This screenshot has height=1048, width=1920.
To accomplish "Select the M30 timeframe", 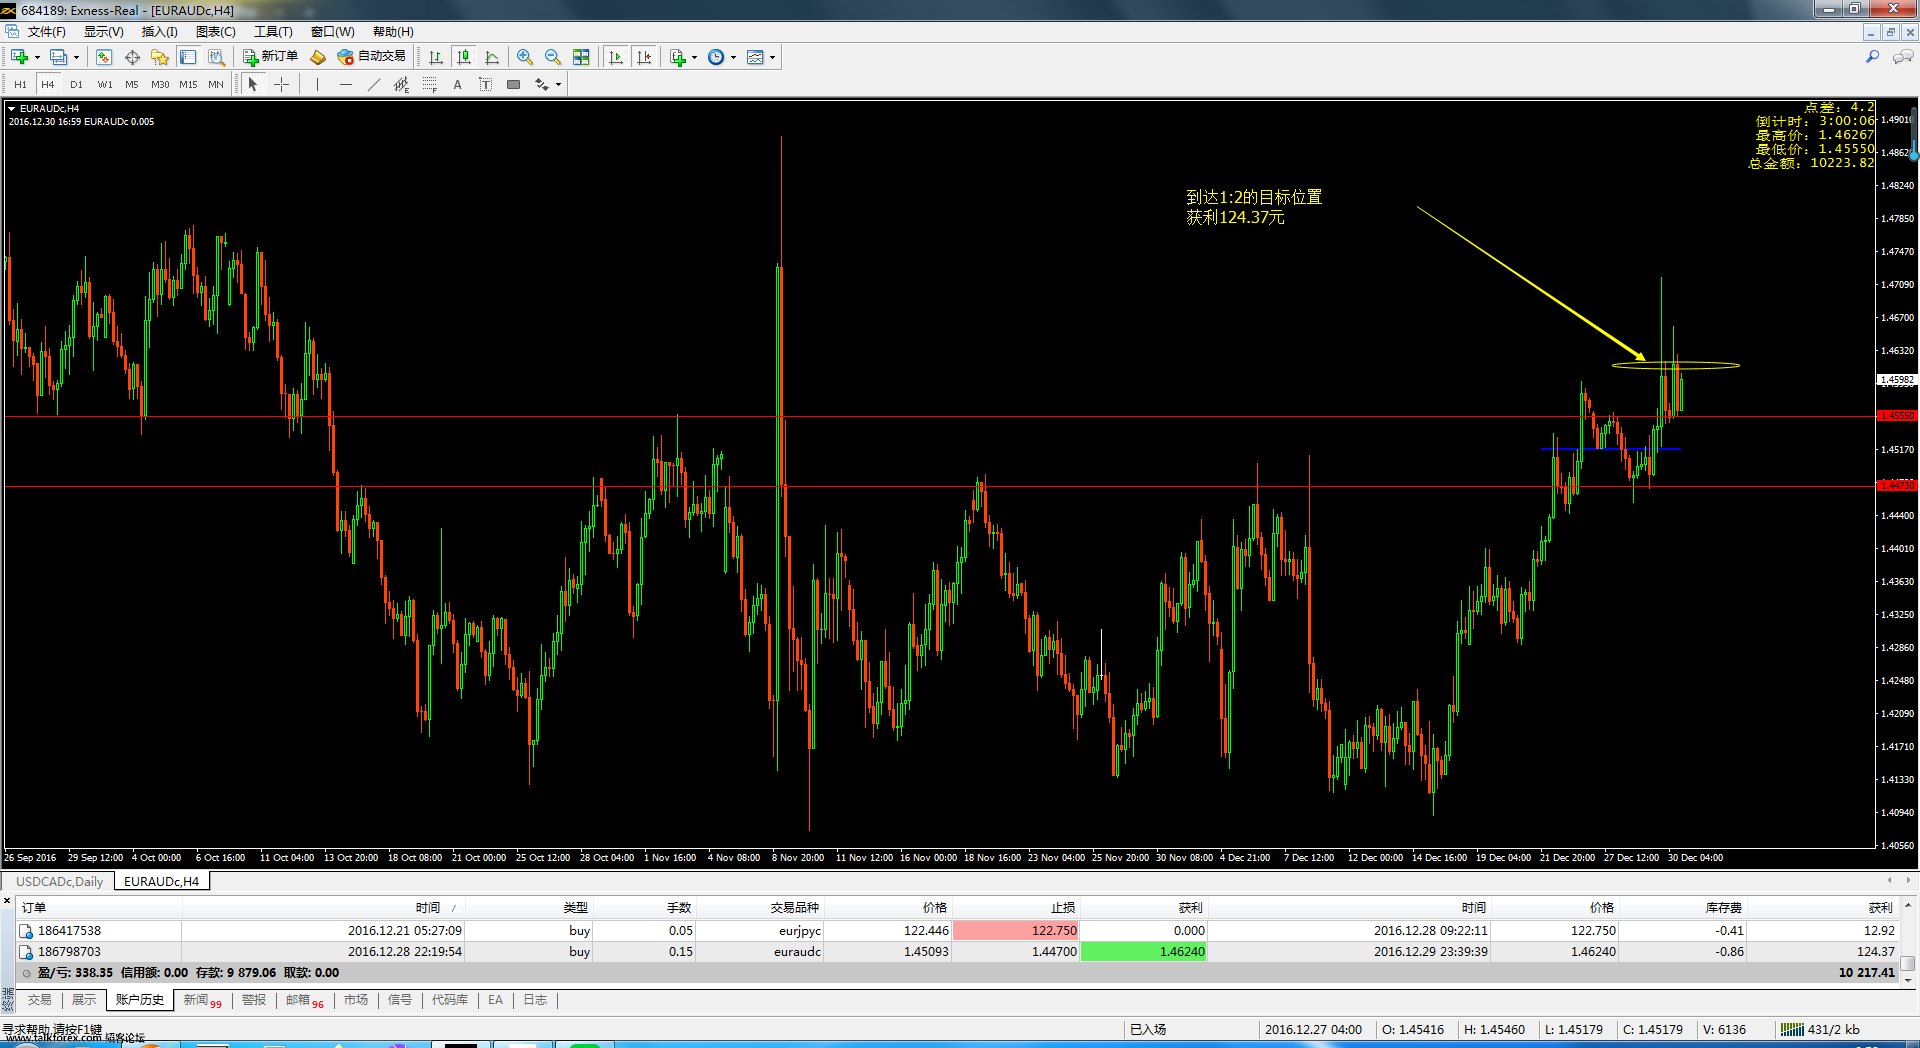I will click(x=160, y=85).
